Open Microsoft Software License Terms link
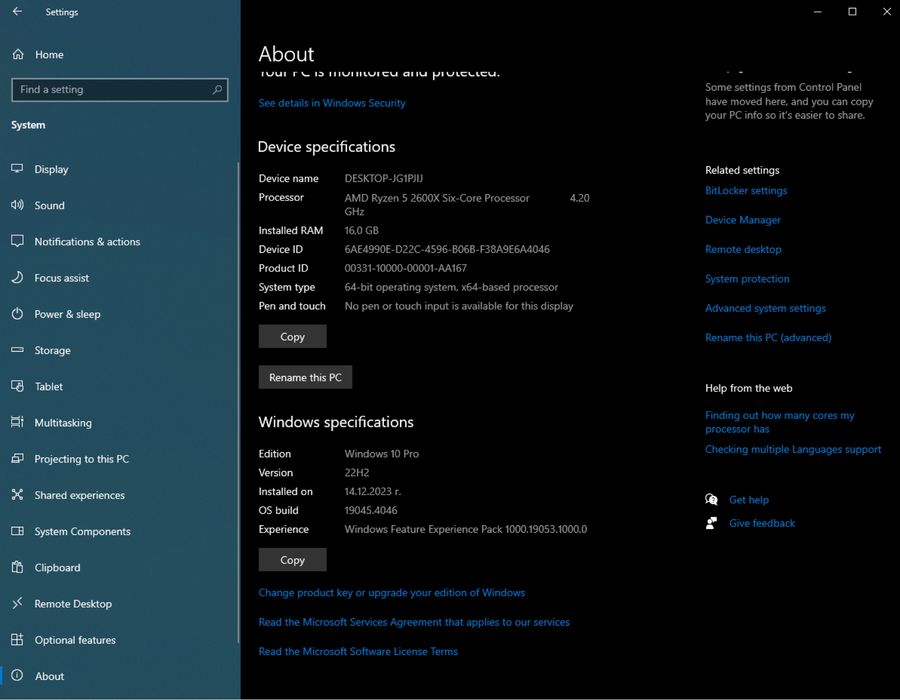Viewport: 900px width, 700px height. click(x=358, y=651)
